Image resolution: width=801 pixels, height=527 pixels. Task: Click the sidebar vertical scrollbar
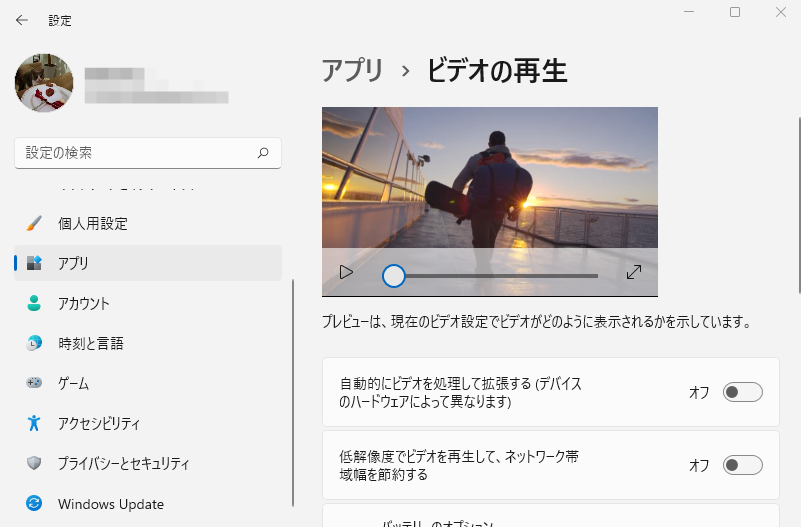pyautogui.click(x=293, y=393)
